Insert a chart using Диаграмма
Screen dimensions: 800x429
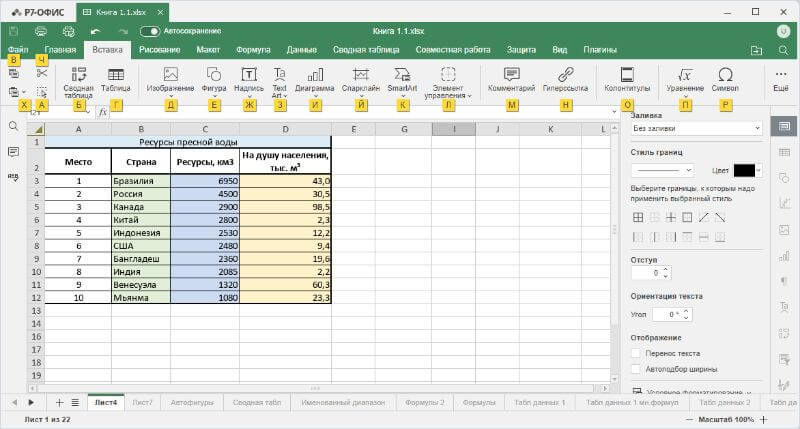315,81
